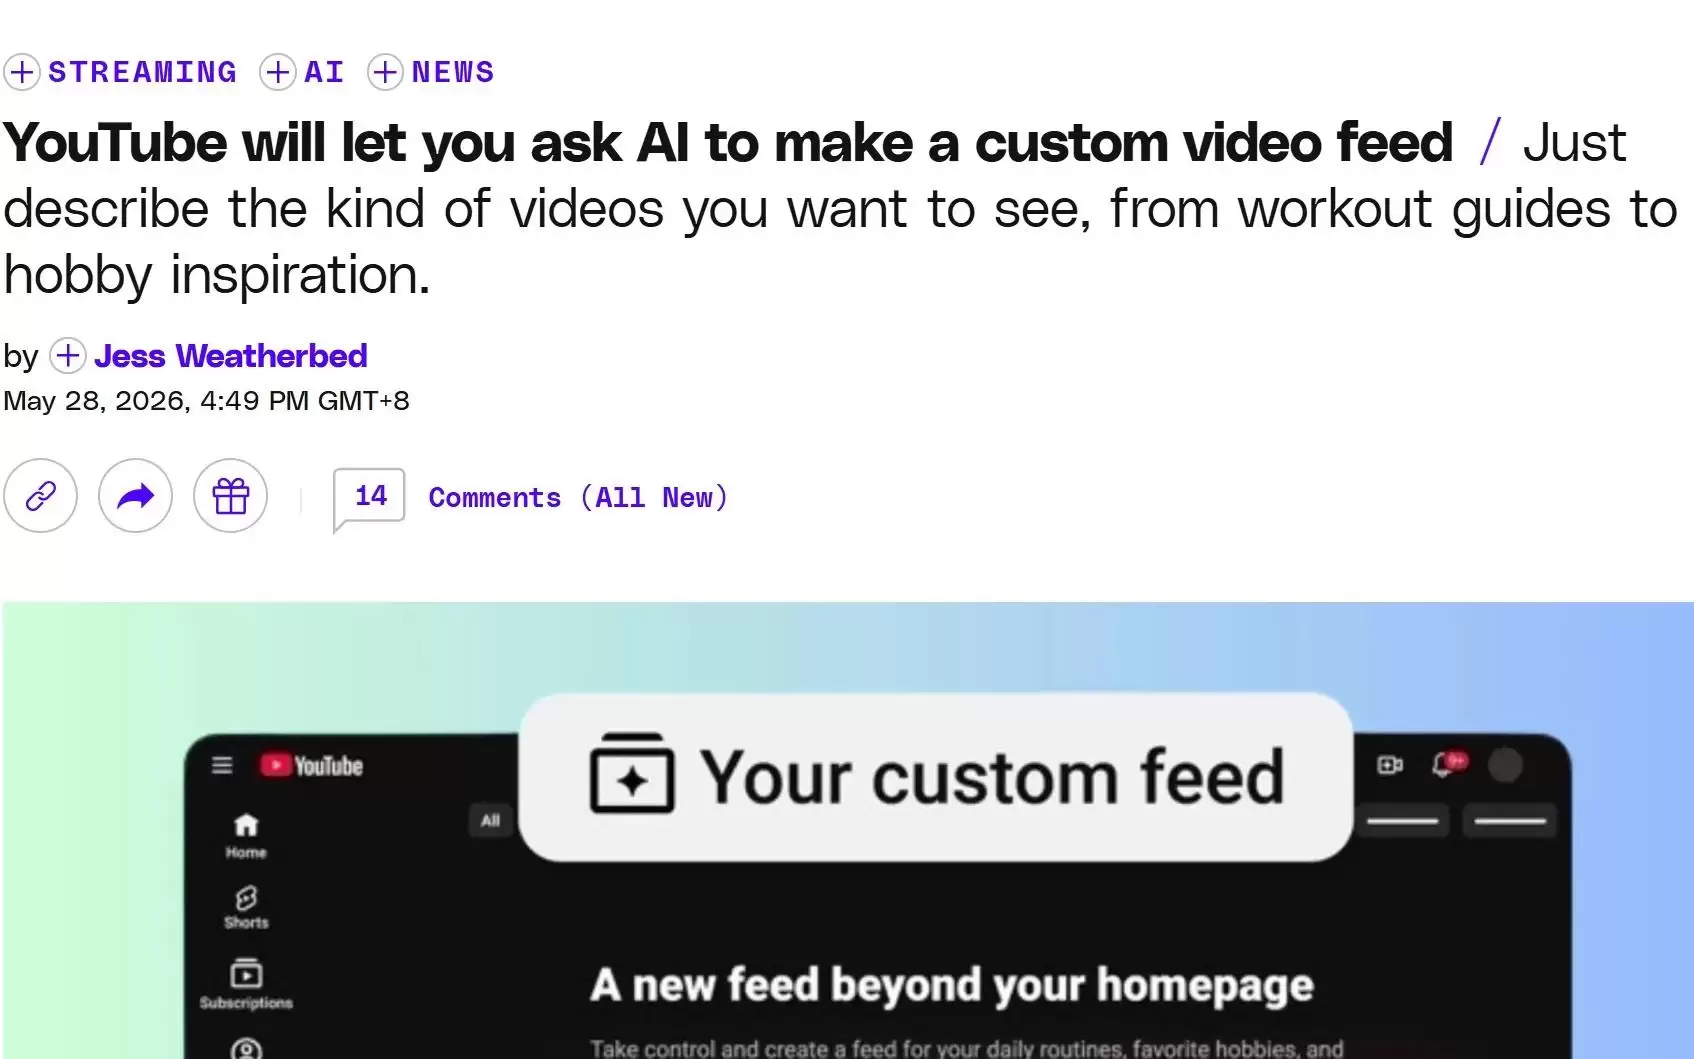The width and height of the screenshot is (1694, 1059).
Task: Open Jess Weatherbed author page
Action: click(231, 356)
